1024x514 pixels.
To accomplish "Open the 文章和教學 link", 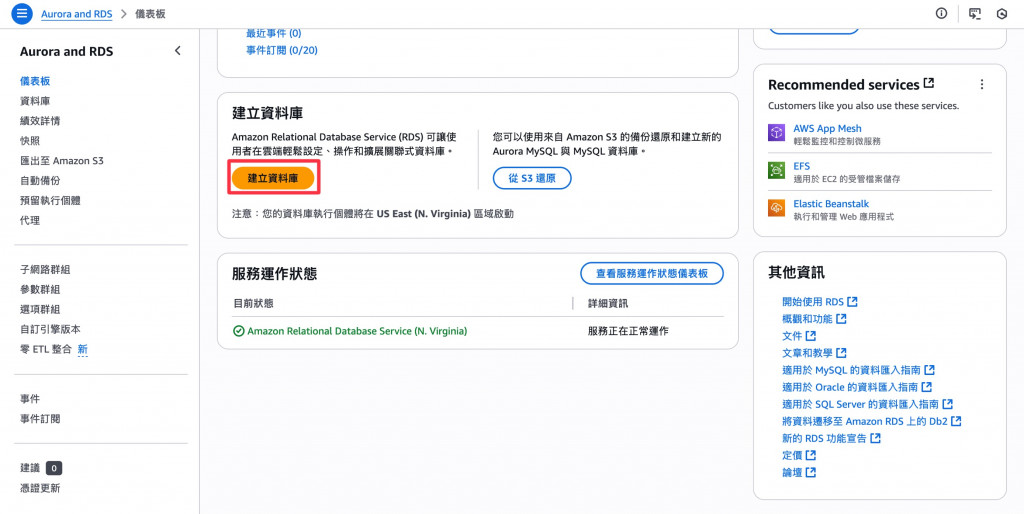I will pyautogui.click(x=814, y=353).
